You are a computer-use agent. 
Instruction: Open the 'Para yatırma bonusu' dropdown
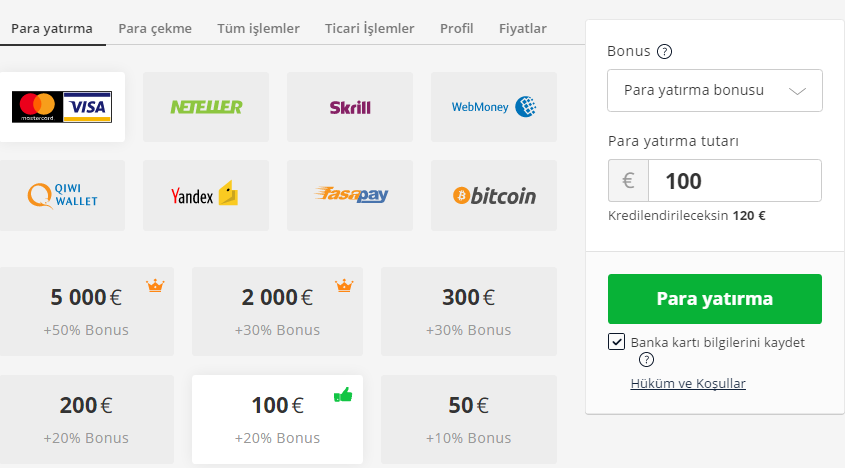click(714, 90)
